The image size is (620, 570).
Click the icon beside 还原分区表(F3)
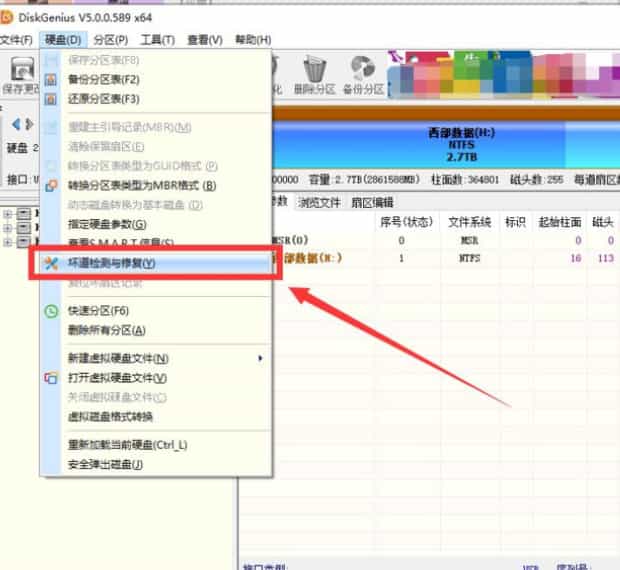pyautogui.click(x=52, y=99)
